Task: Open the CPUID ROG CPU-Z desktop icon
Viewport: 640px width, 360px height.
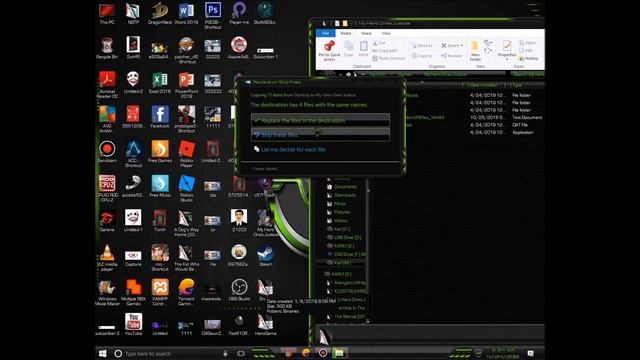Action: pos(107,189)
